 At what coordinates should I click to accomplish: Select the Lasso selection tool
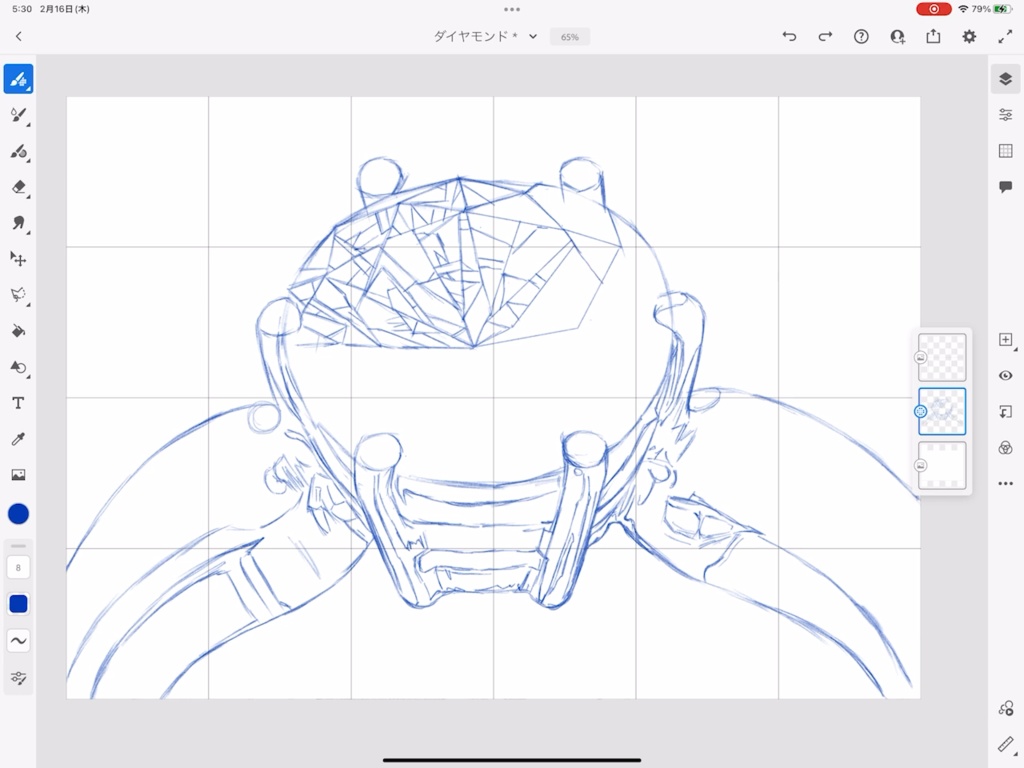tap(18, 295)
